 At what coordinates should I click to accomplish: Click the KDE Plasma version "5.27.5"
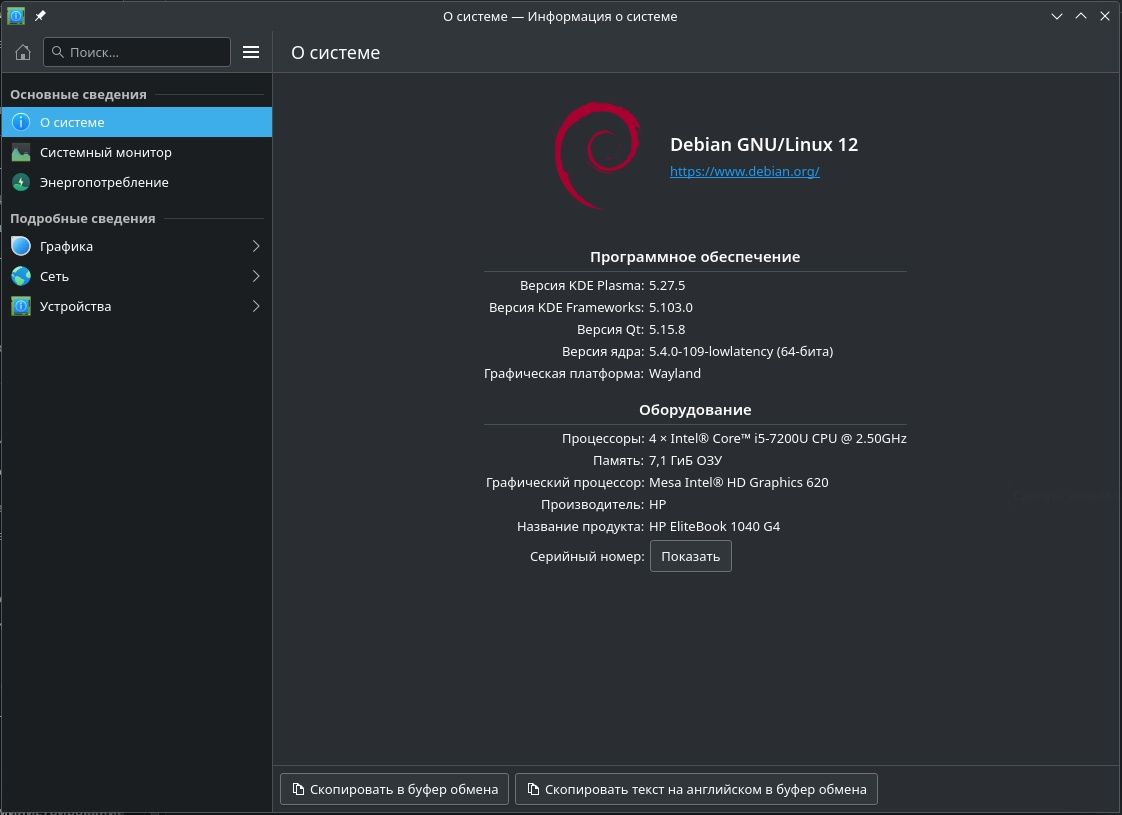coord(667,286)
